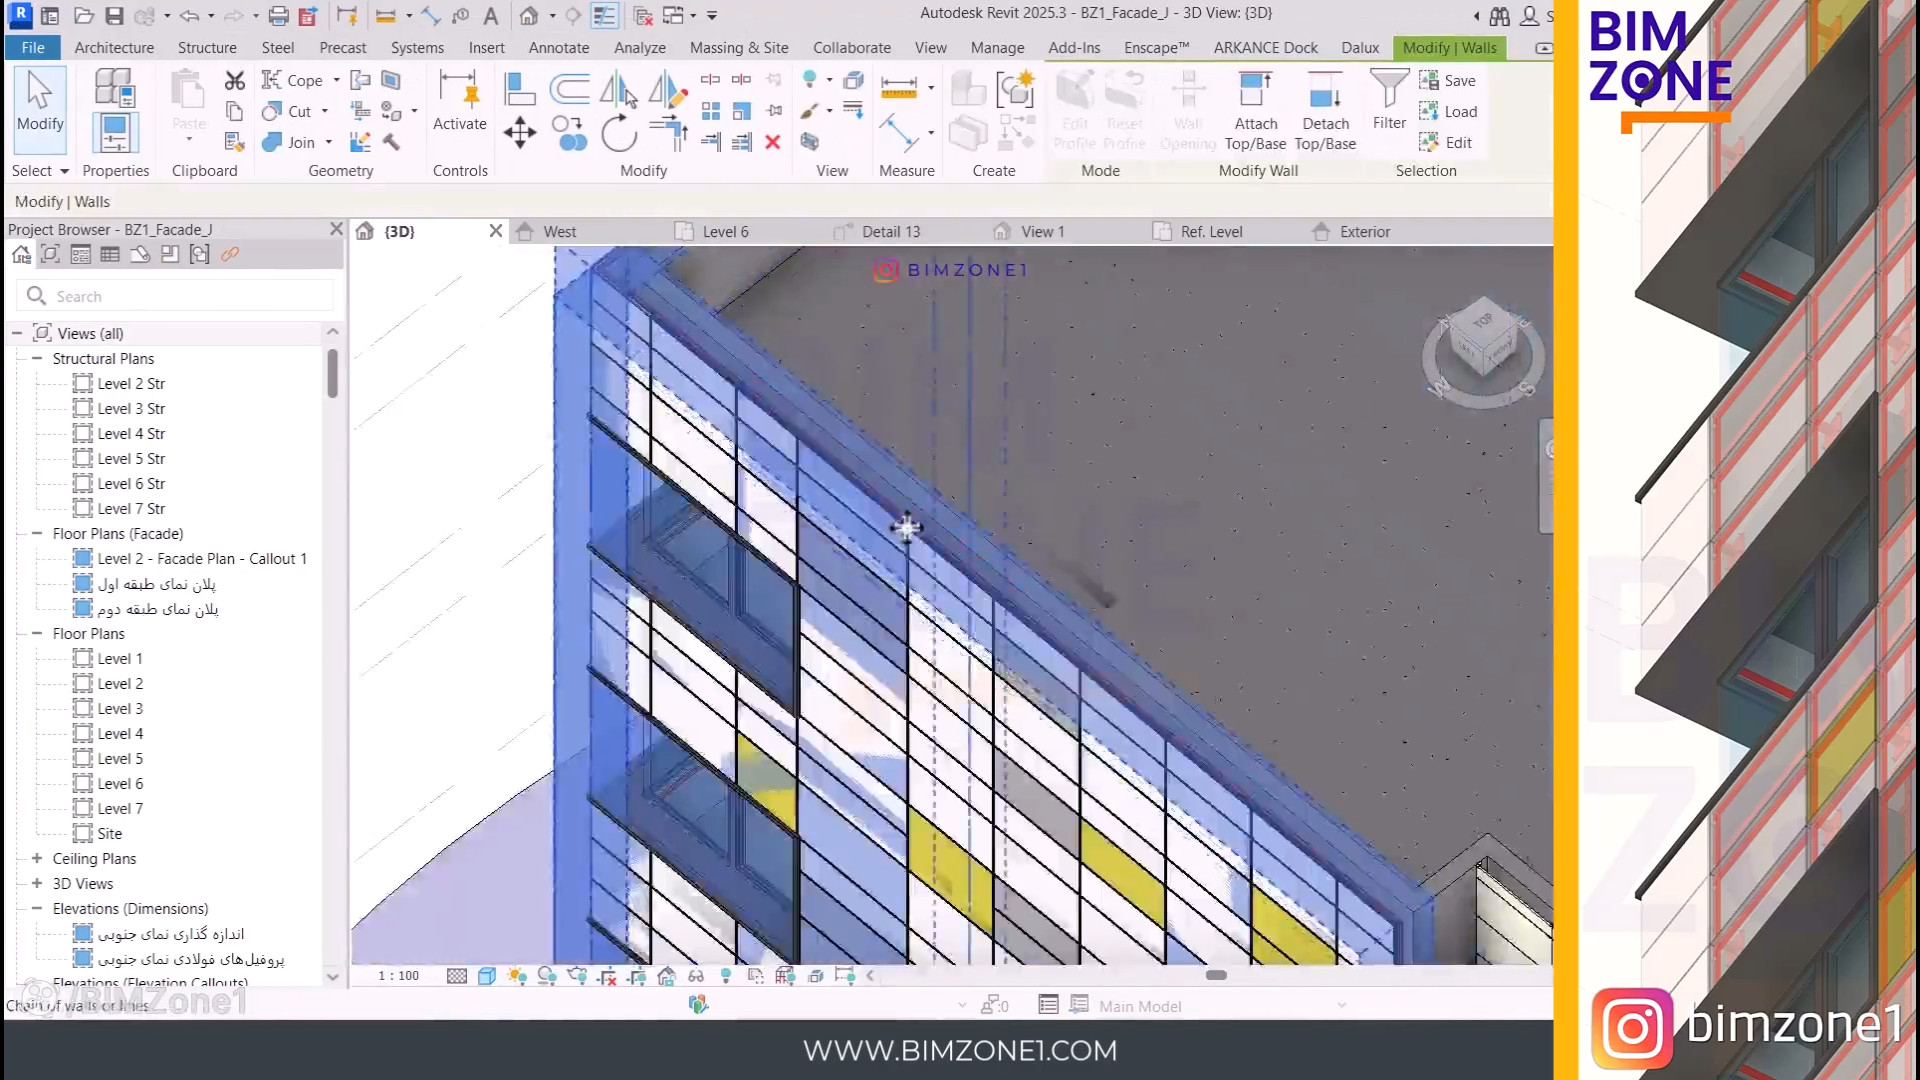1920x1080 pixels.
Task: Select the Copy tool icon
Action: [569, 133]
